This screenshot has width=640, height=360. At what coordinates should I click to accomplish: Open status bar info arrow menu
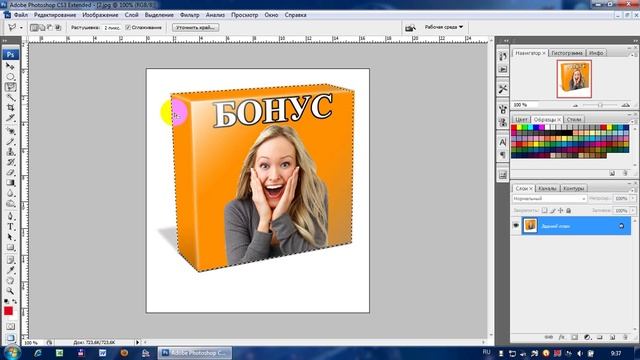coord(138,342)
